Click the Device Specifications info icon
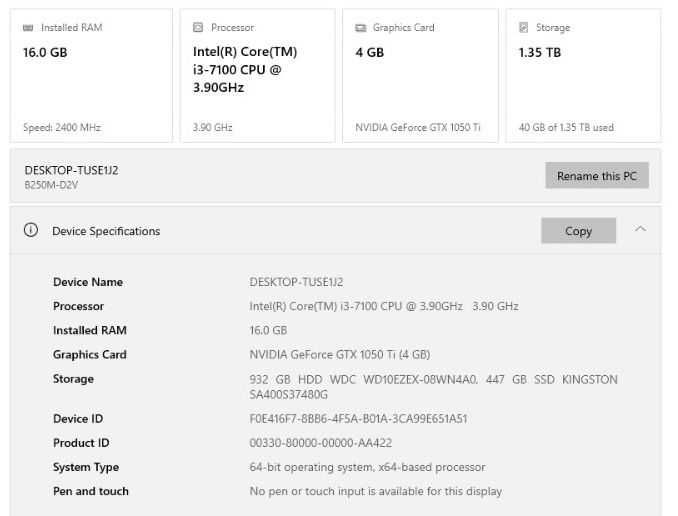 coord(31,231)
